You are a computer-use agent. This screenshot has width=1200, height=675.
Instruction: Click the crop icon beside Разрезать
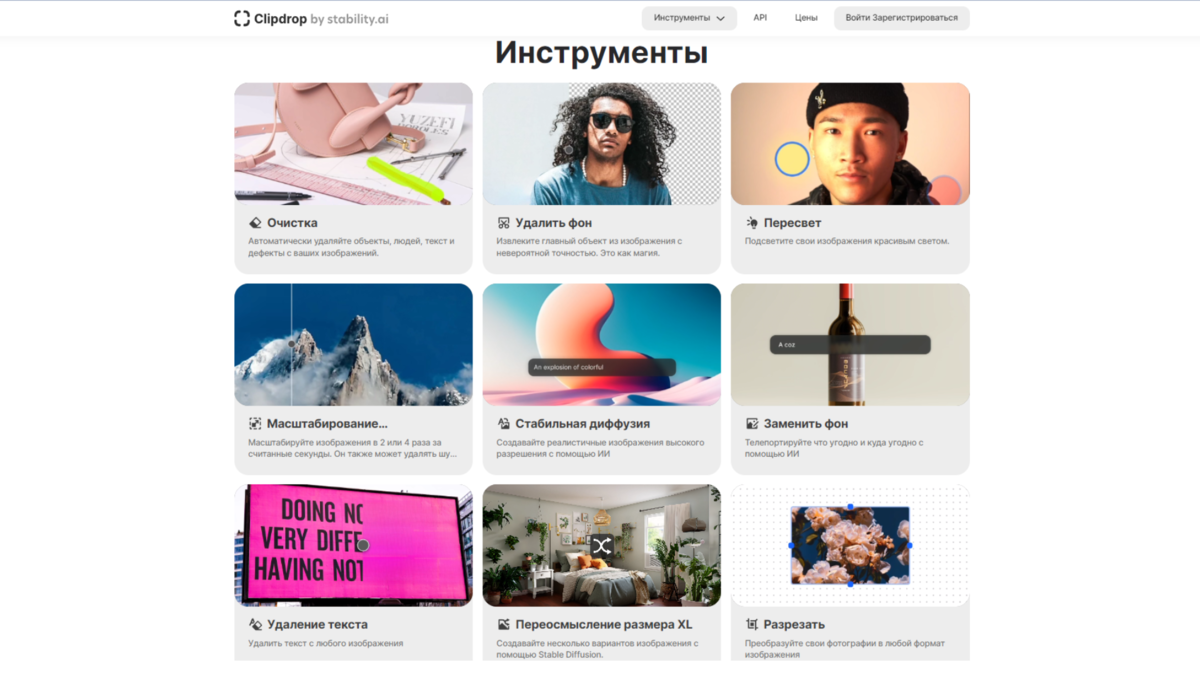tap(752, 625)
